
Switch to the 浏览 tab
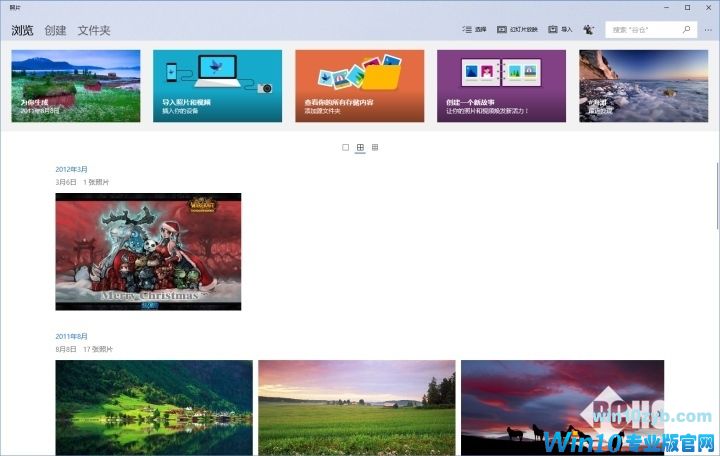22,31
